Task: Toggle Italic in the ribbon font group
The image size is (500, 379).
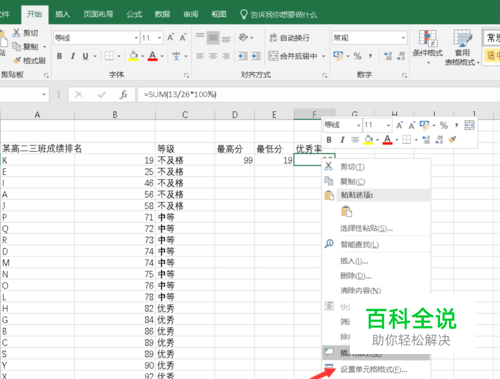Action: [72, 56]
